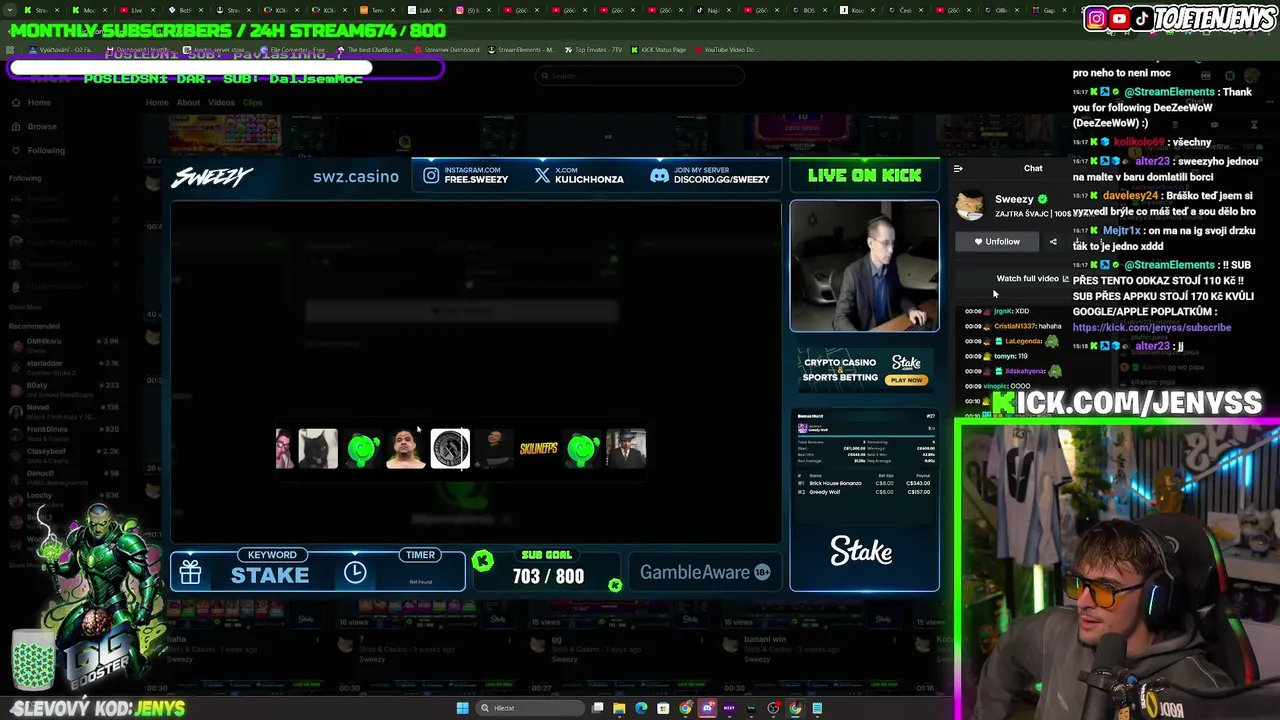
Task: Click the Show More link under Following
Action: (25, 307)
